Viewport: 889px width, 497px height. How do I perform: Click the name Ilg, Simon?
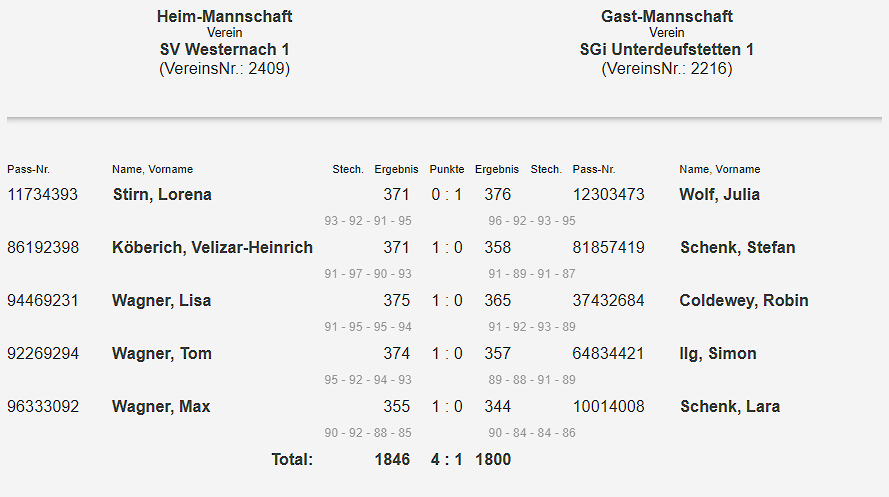(717, 354)
